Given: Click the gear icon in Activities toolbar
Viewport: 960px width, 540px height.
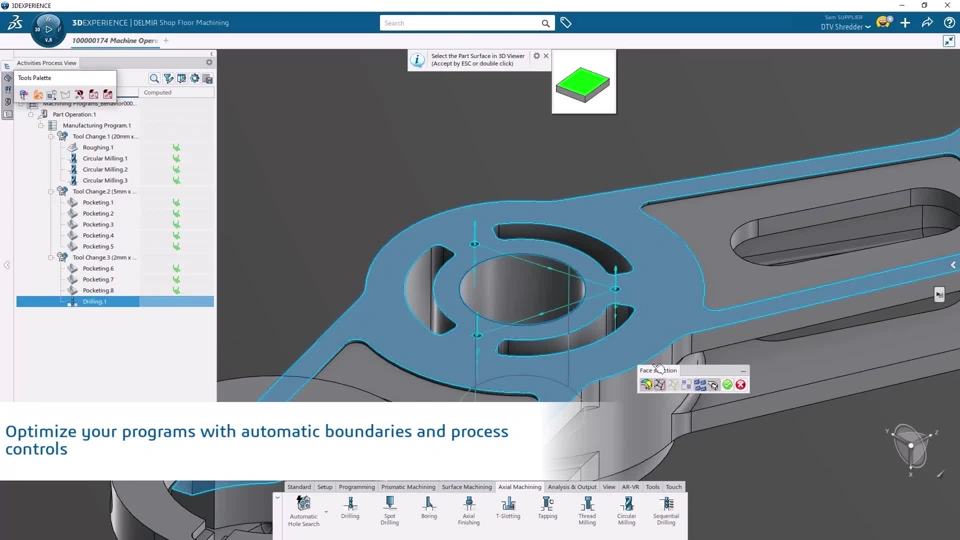Looking at the screenshot, I should (195, 78).
